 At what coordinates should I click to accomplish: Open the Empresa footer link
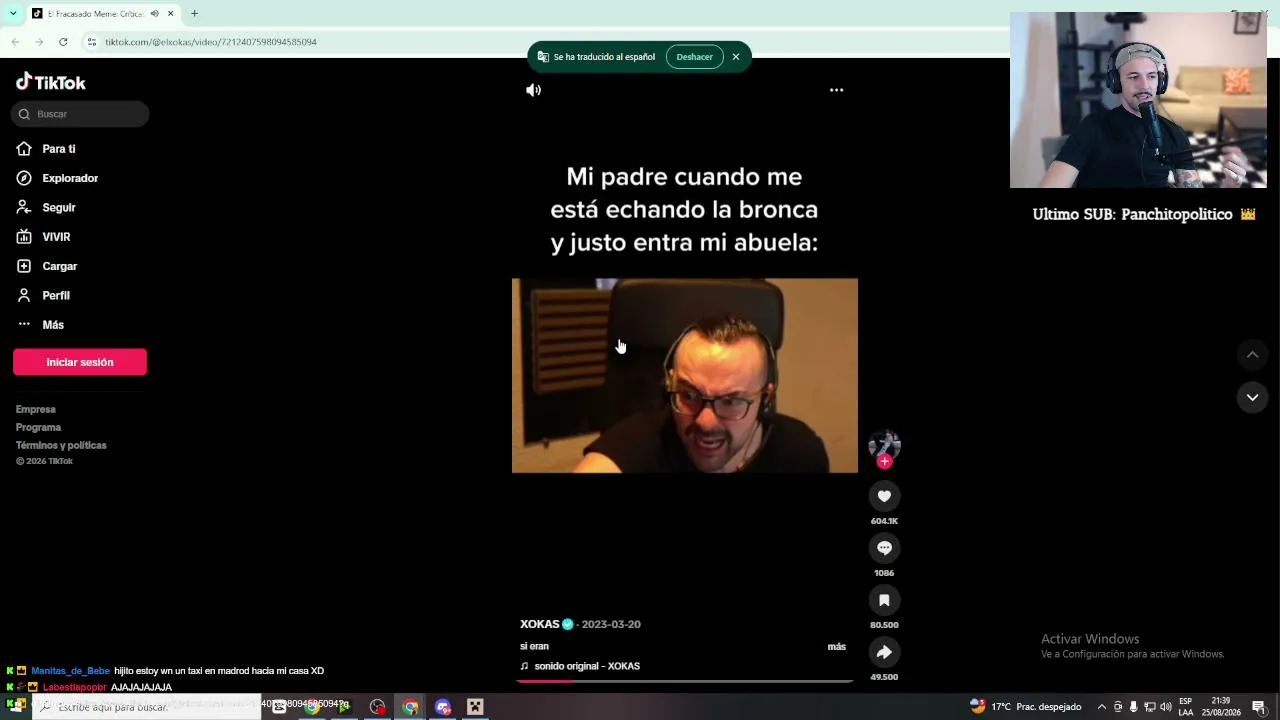click(36, 409)
